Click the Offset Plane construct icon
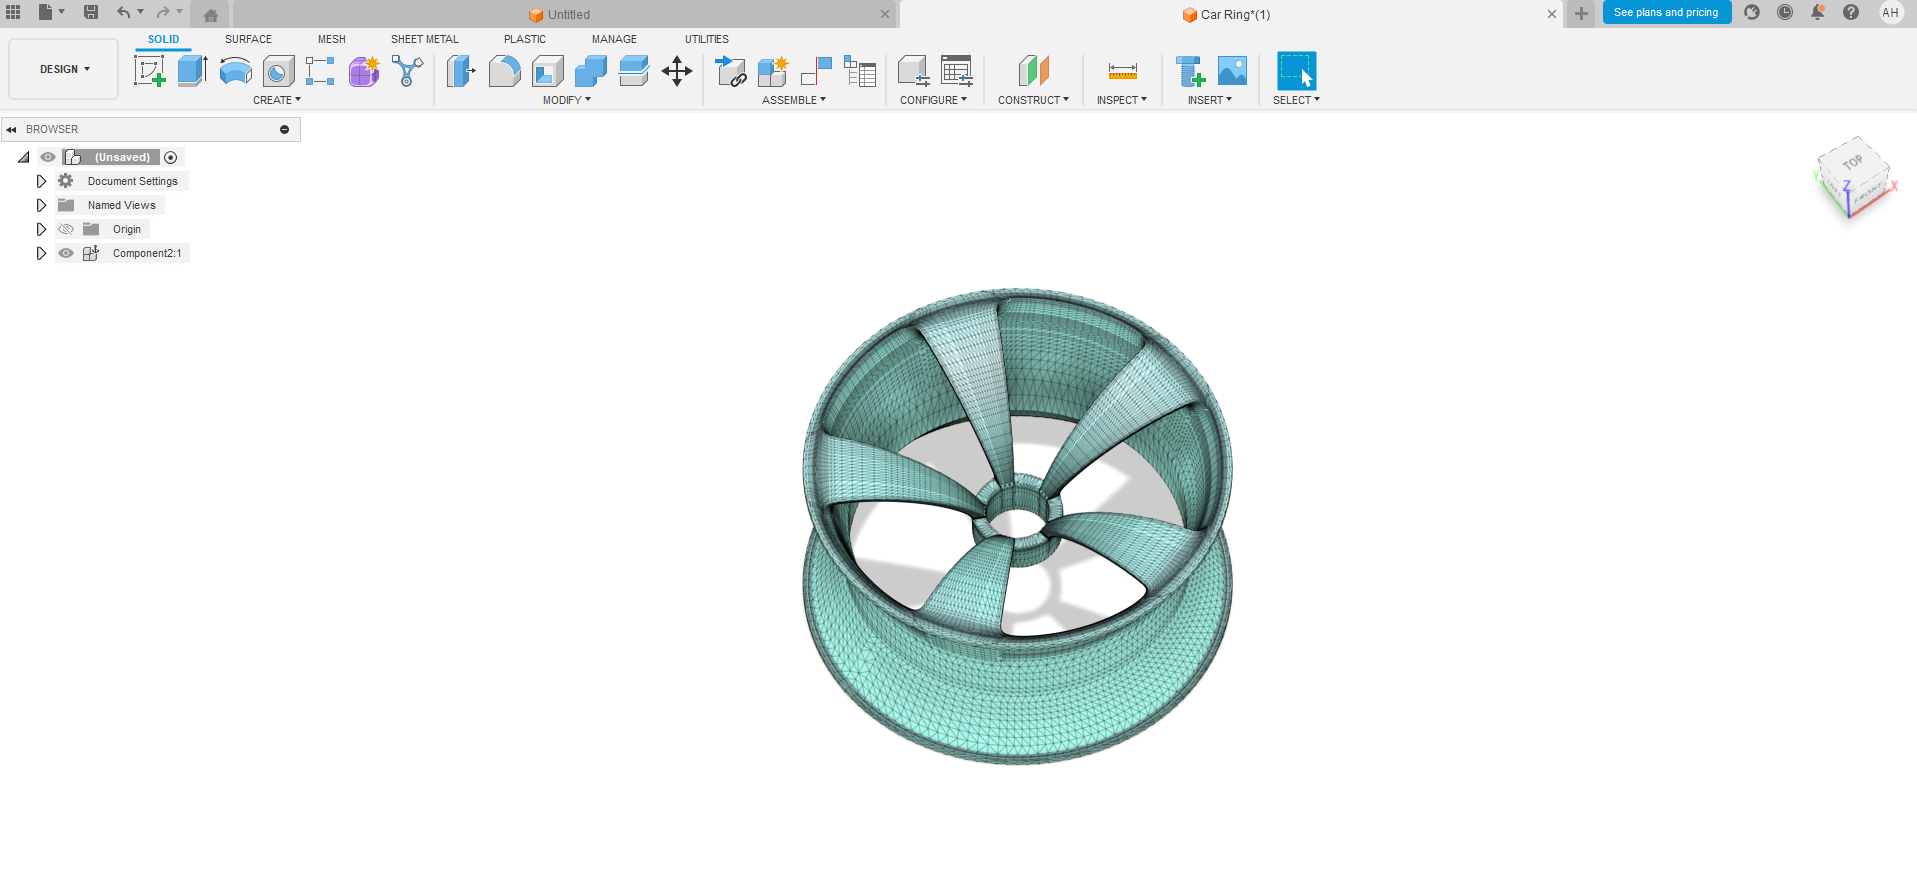Screen dimensions: 1917x887 click(1033, 71)
